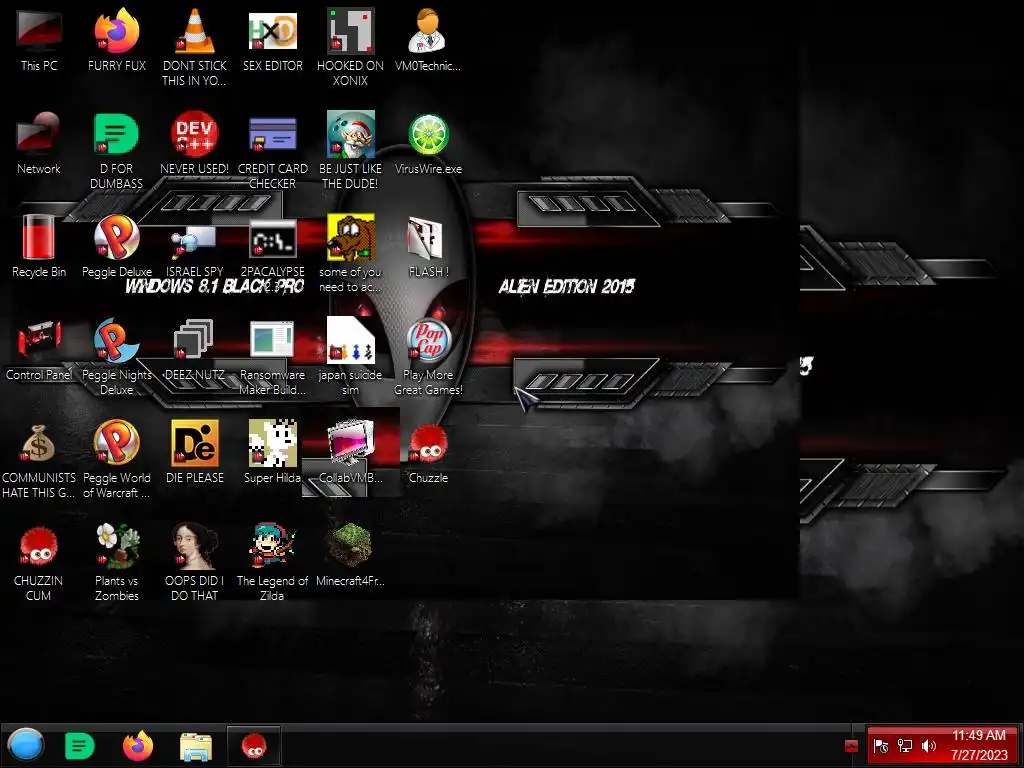Screen dimensions: 1024x768
Task: Click the blue Start orb
Action: [26, 745]
